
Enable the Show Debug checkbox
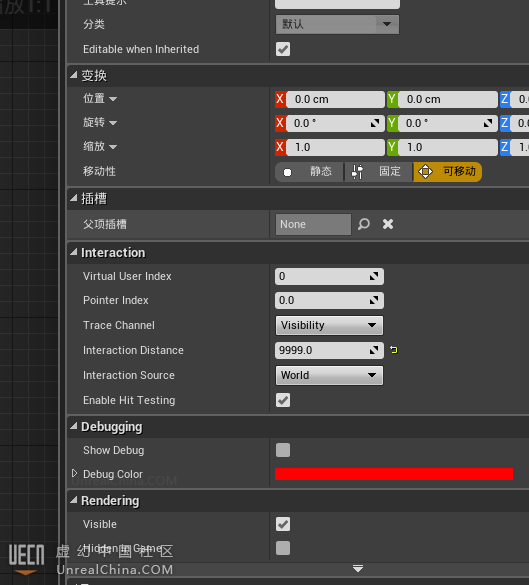[x=283, y=450]
